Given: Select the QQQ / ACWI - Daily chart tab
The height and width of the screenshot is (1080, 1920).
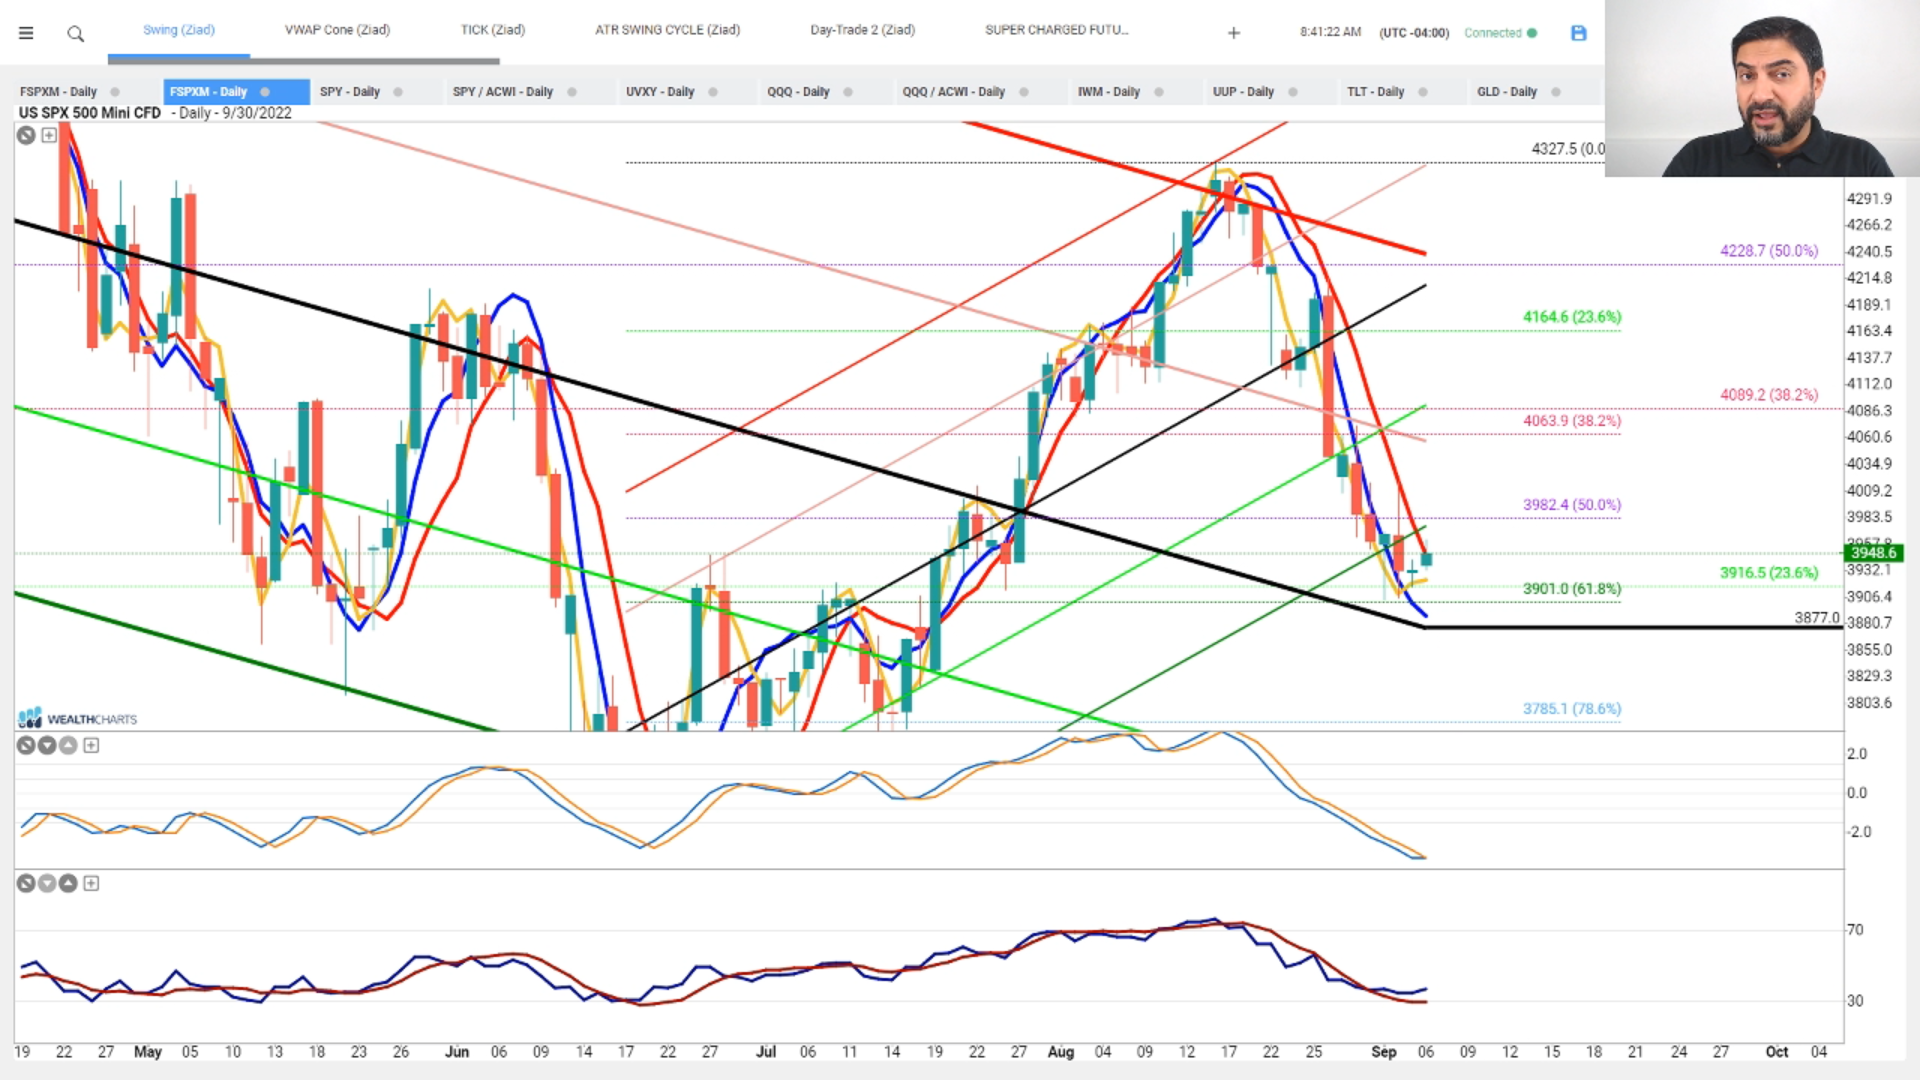Looking at the screenshot, I should (x=954, y=92).
